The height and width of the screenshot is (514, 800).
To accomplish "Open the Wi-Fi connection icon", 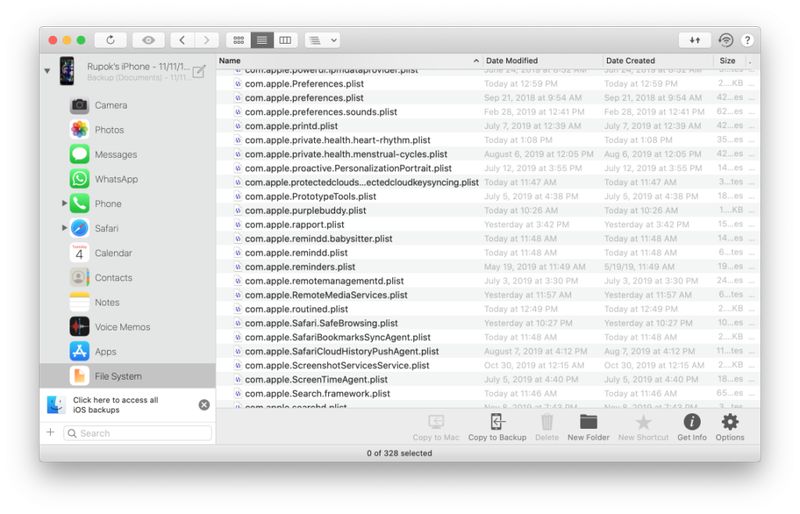I will click(726, 40).
